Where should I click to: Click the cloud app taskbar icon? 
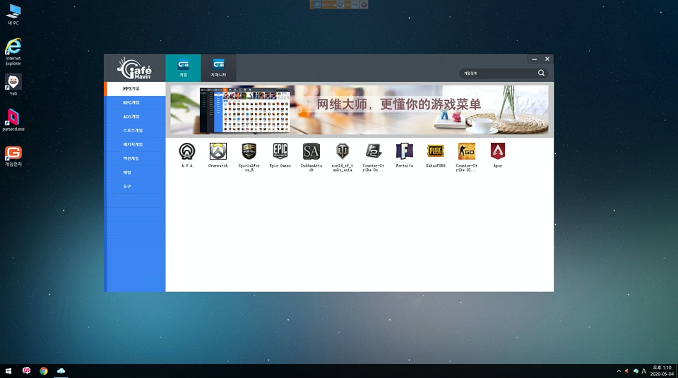pyautogui.click(x=61, y=371)
